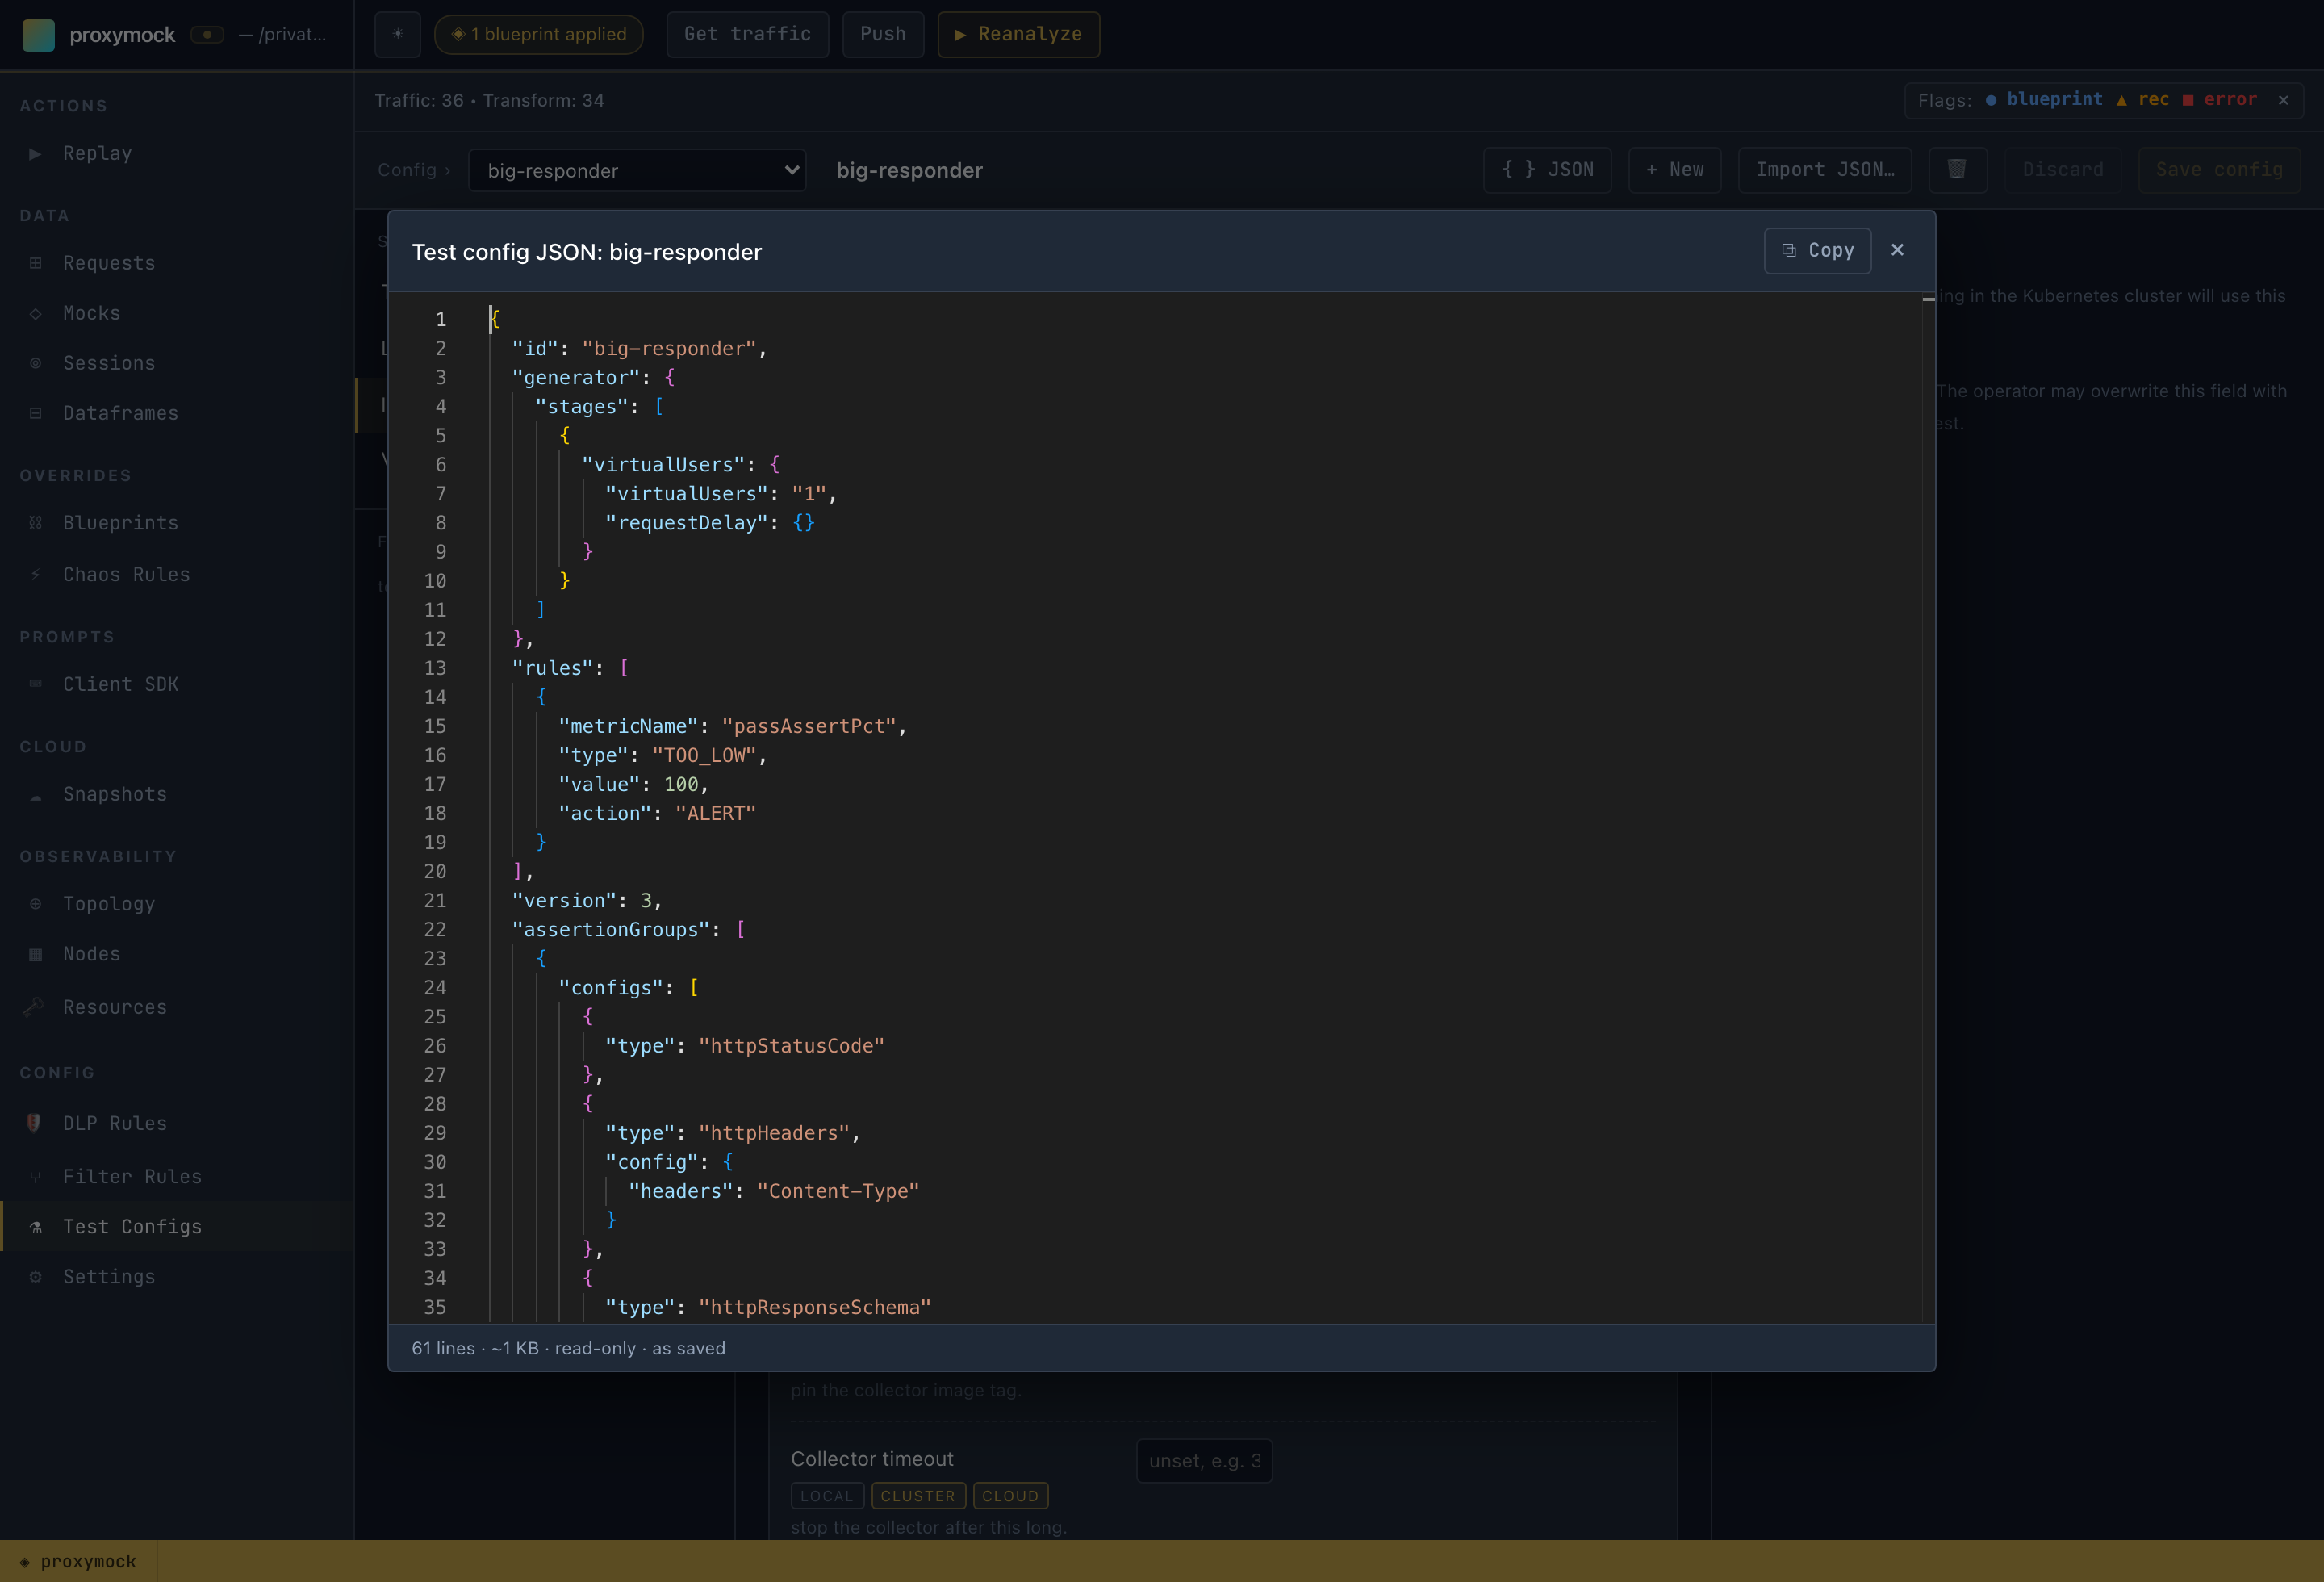
Task: Click the Resources key icon
Action: (33, 1006)
